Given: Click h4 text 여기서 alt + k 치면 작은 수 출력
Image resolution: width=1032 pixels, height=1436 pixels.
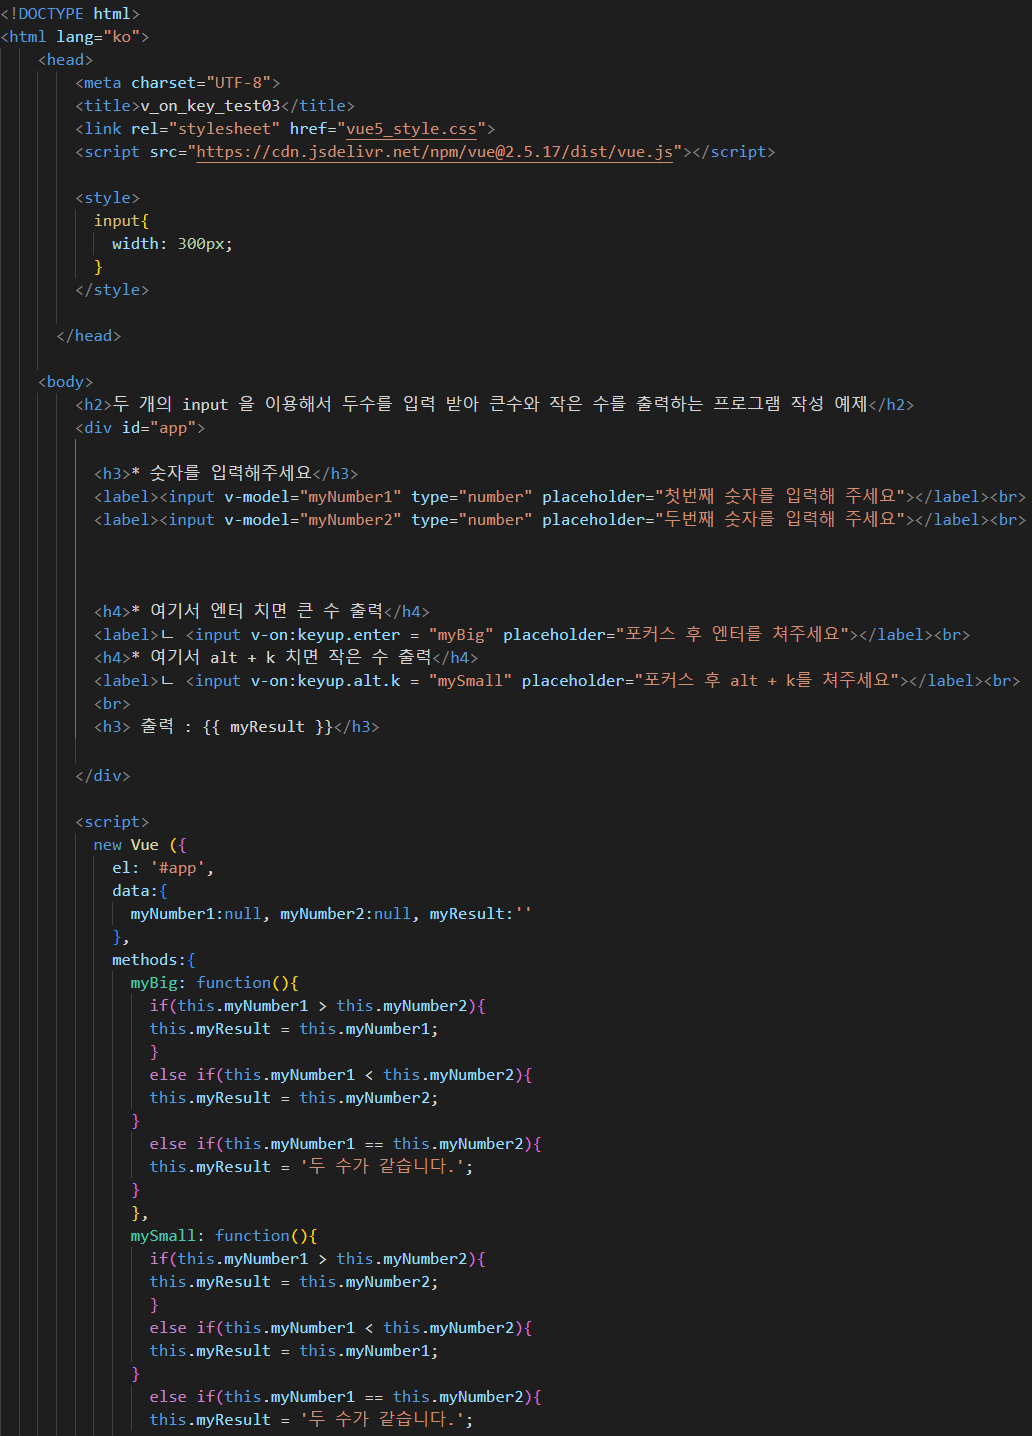Looking at the screenshot, I should coord(290,657).
